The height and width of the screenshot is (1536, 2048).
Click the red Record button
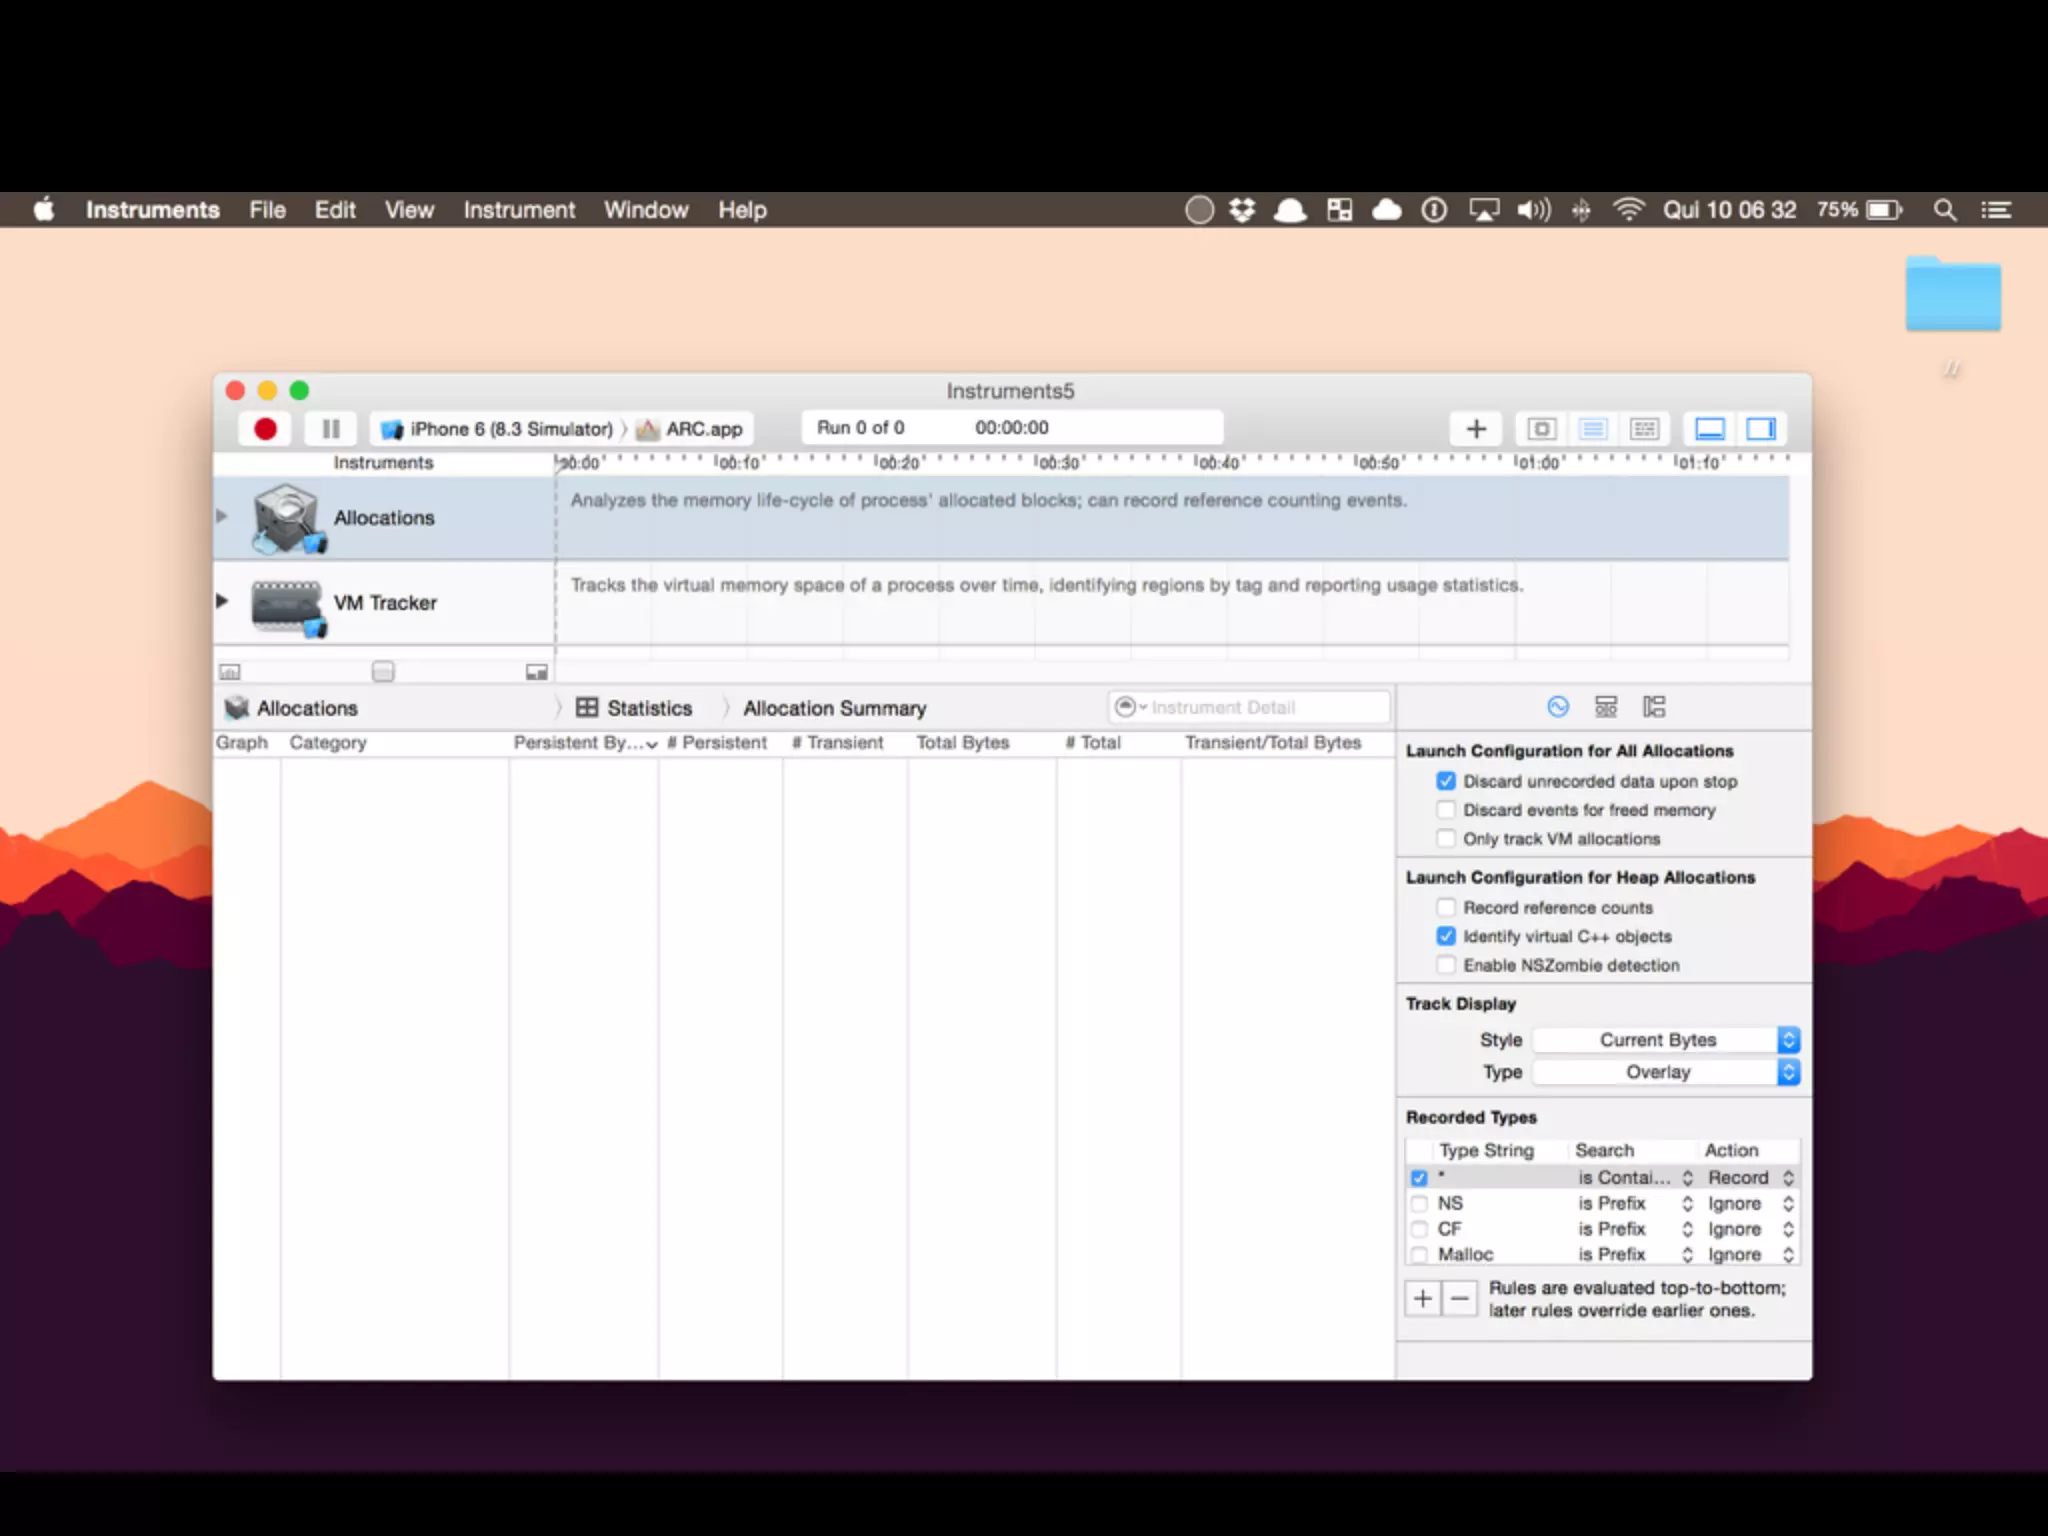coord(265,429)
